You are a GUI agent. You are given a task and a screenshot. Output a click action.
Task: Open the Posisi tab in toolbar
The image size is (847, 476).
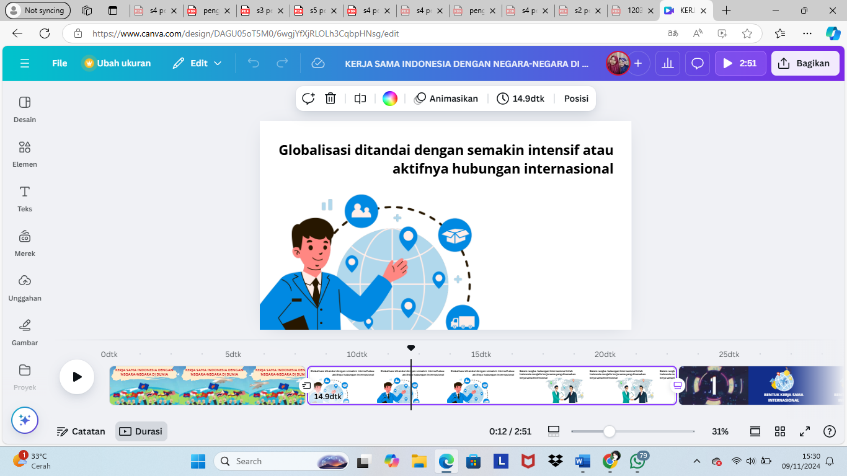[576, 99]
